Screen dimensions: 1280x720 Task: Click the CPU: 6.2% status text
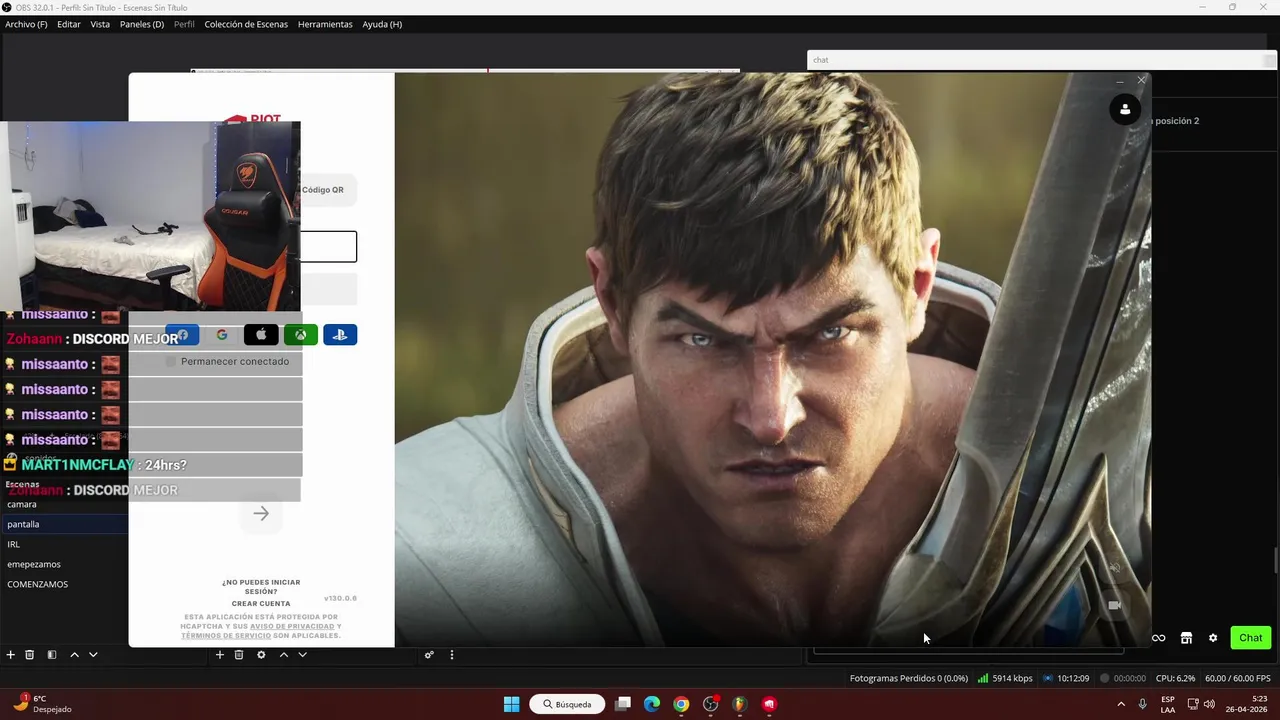(x=1175, y=678)
